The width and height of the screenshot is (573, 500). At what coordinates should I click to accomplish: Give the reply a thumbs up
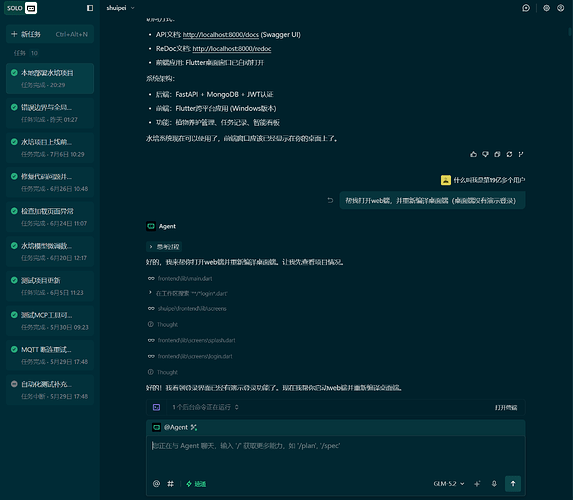474,154
